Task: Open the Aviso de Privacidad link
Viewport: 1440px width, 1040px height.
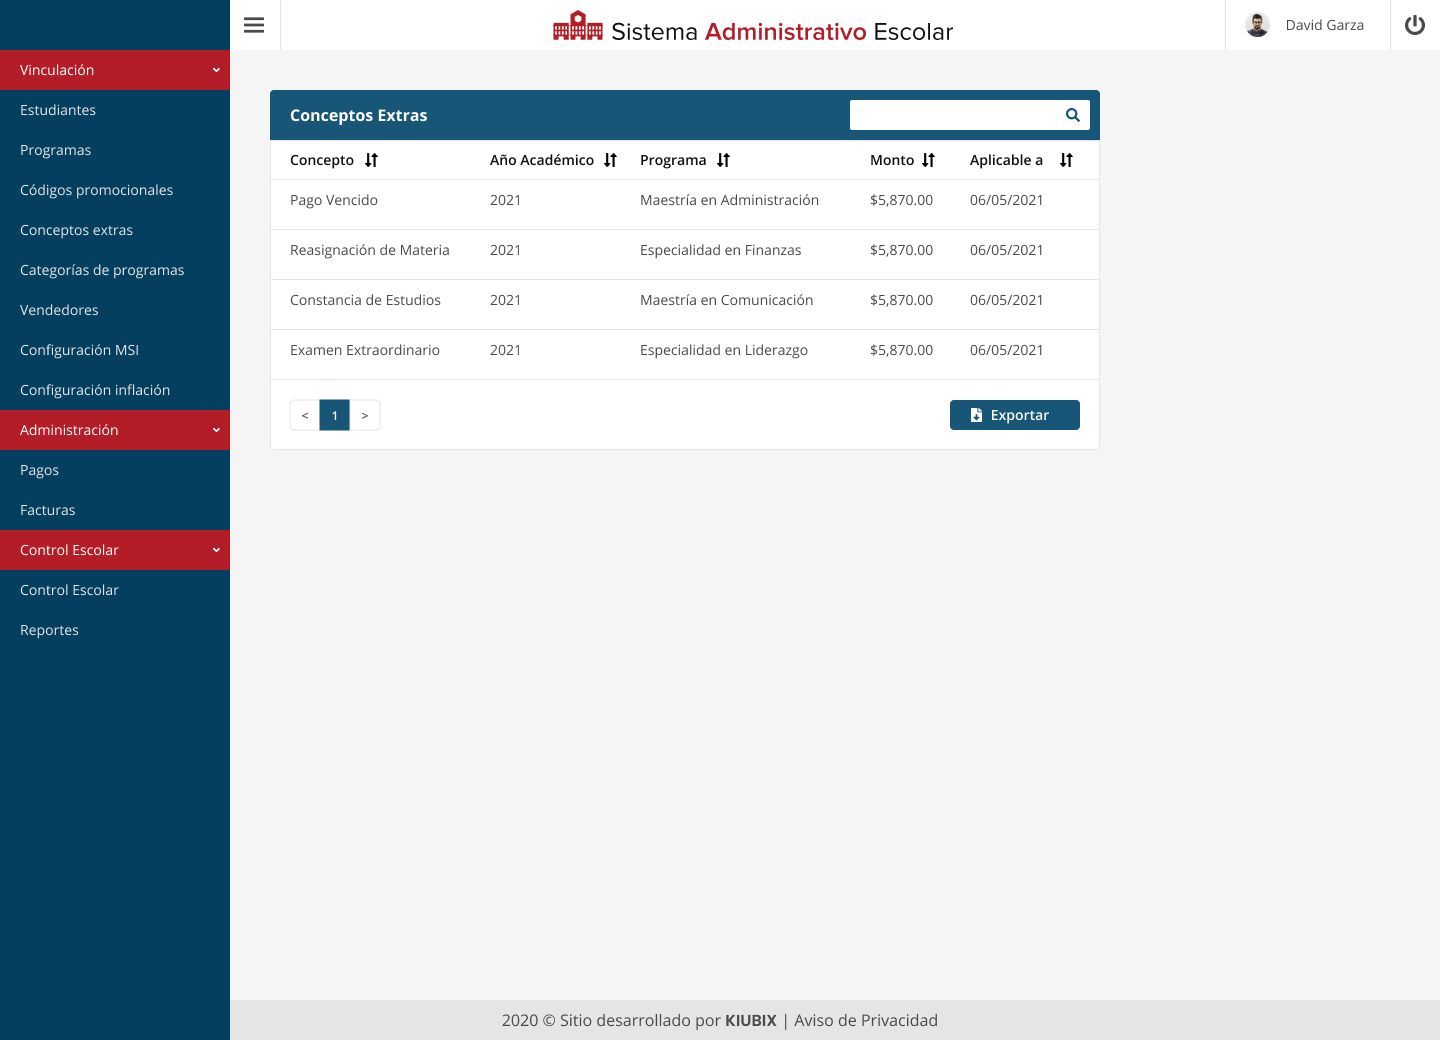Action: pos(865,1020)
